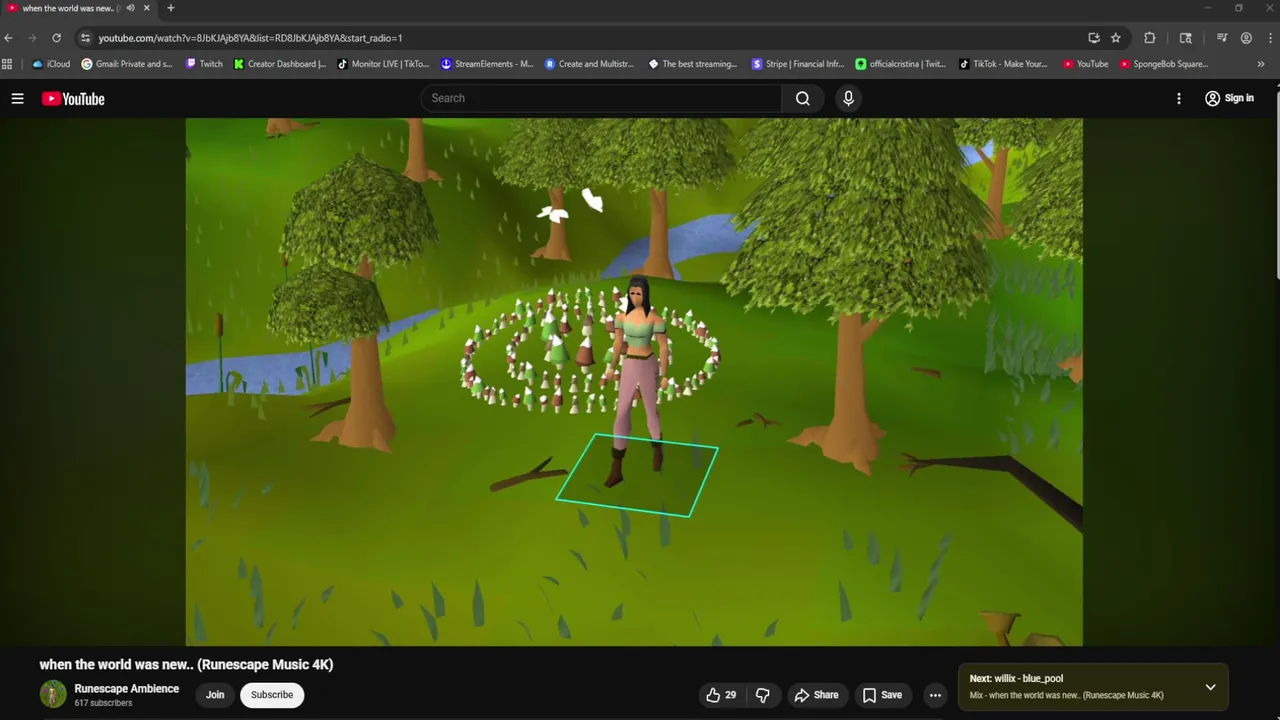Bookmark this page with star icon

click(x=1116, y=38)
